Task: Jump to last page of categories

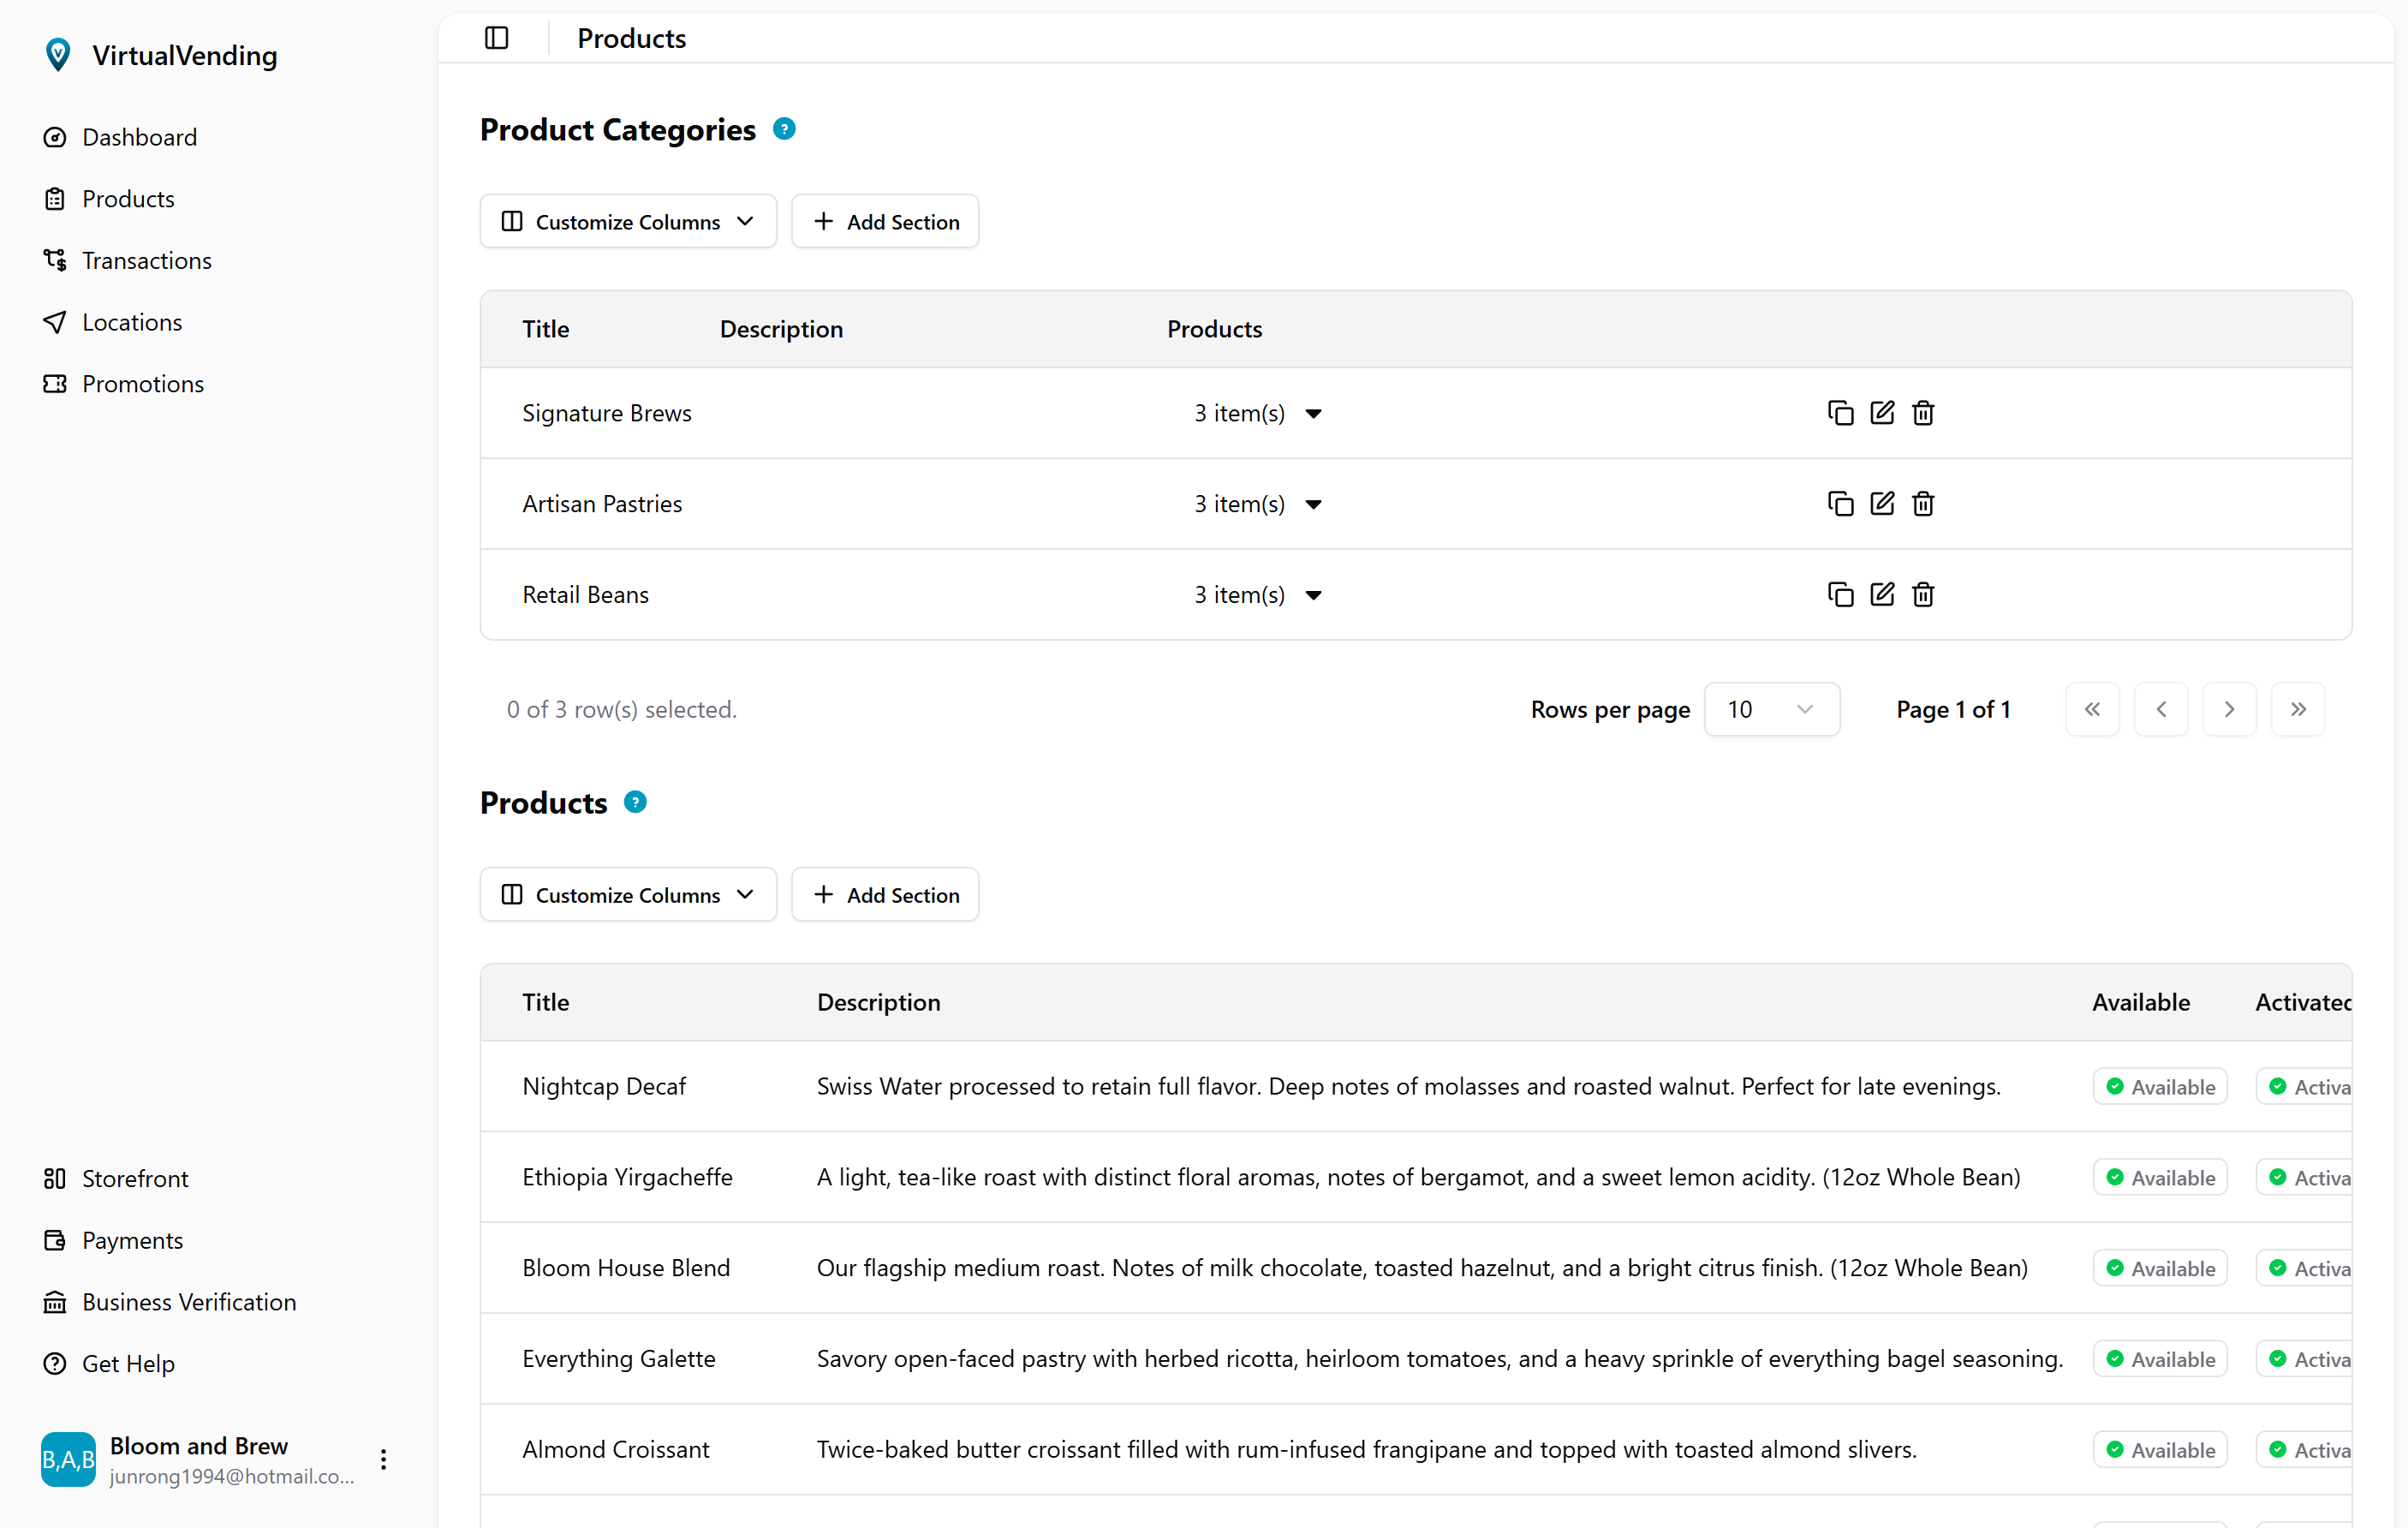Action: point(2298,709)
